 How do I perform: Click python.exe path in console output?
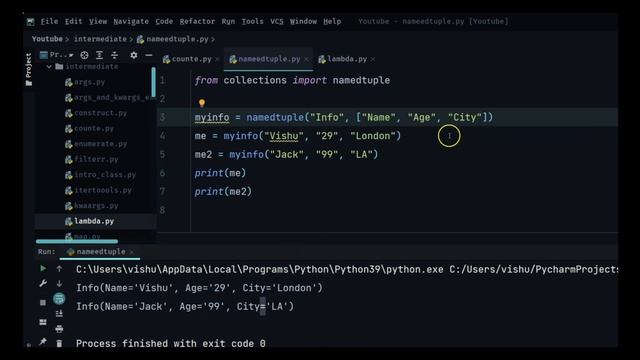(x=260, y=270)
